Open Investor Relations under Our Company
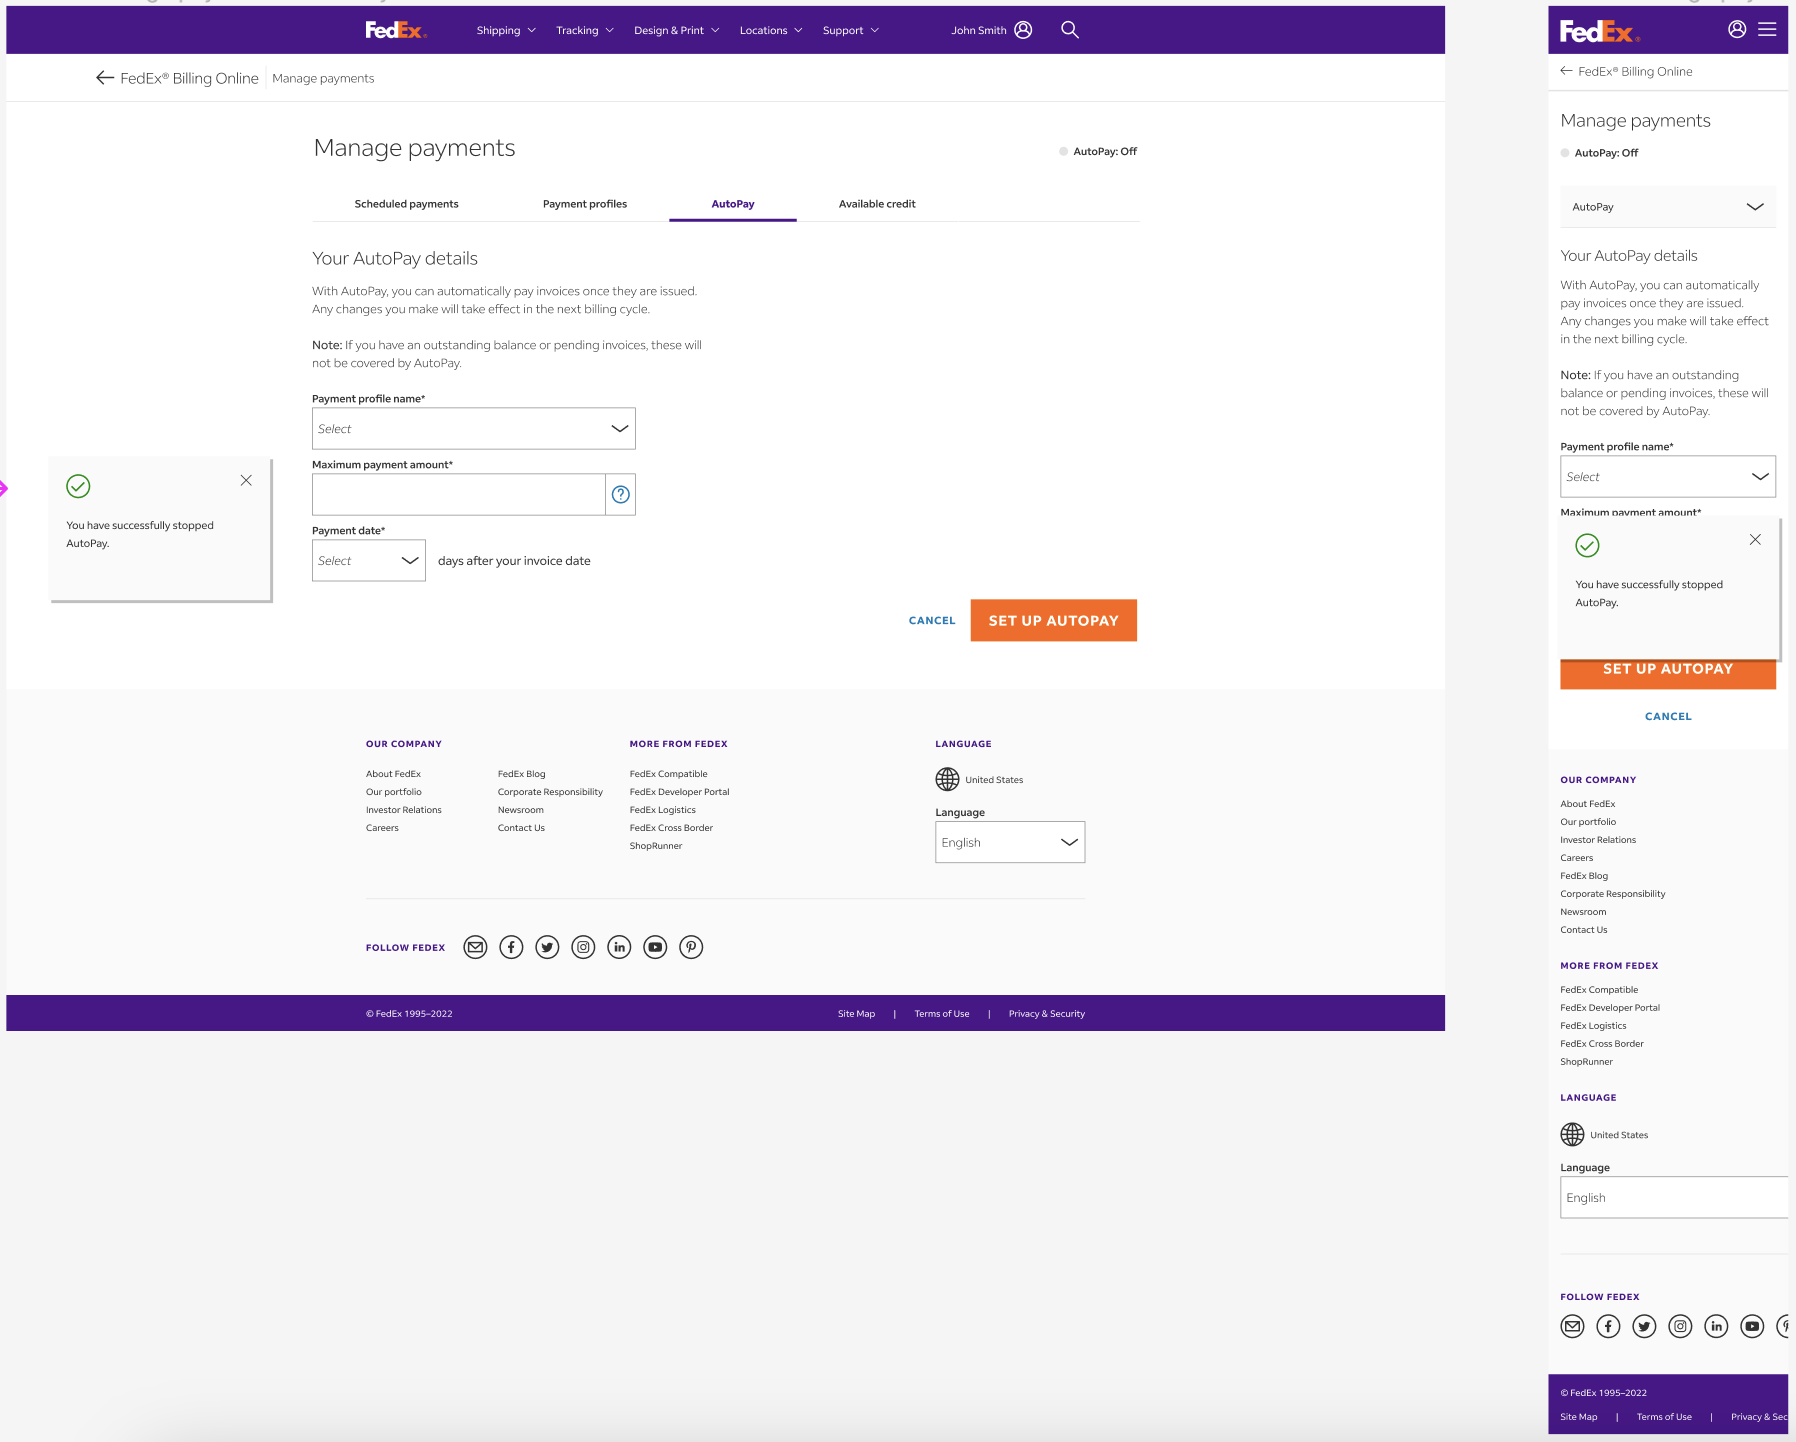This screenshot has height=1442, width=1796. pyautogui.click(x=403, y=809)
